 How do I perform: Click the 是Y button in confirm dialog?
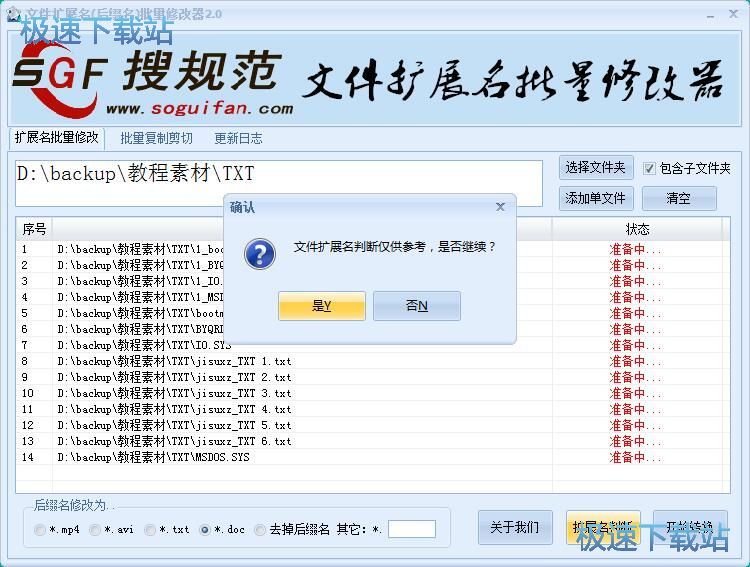322,306
